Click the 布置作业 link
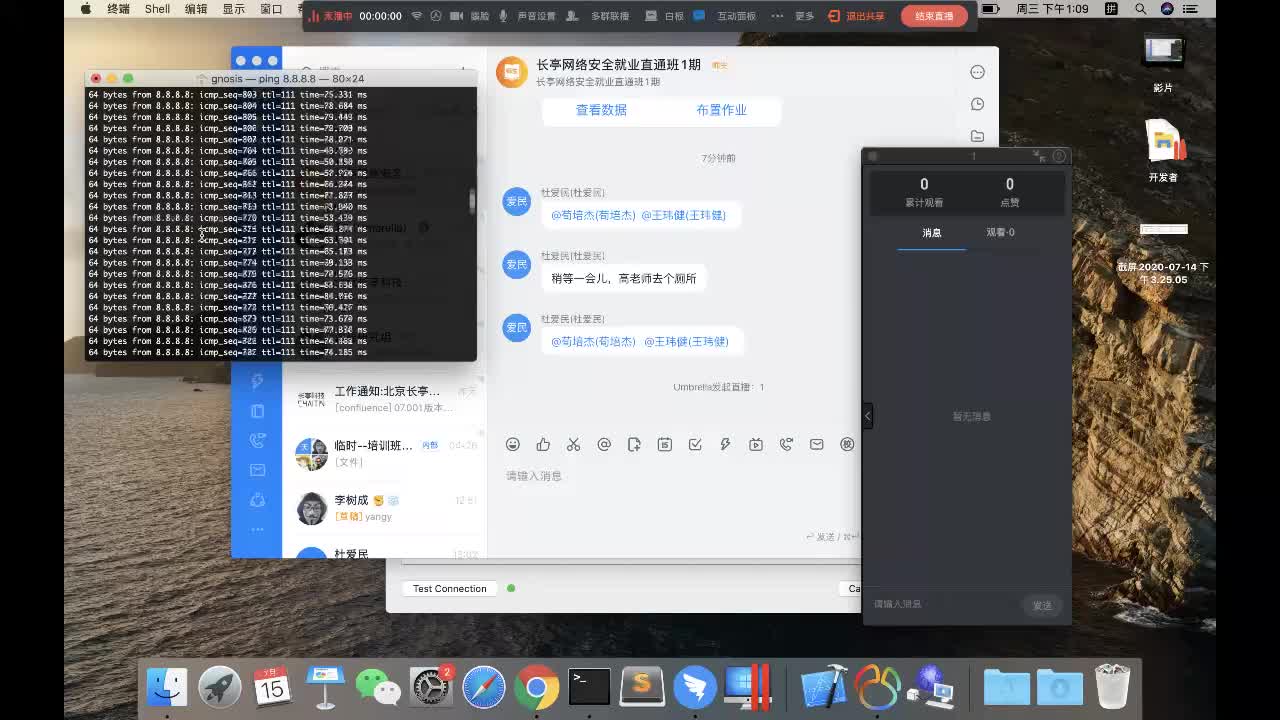Image resolution: width=1280 pixels, height=720 pixels. (722, 110)
